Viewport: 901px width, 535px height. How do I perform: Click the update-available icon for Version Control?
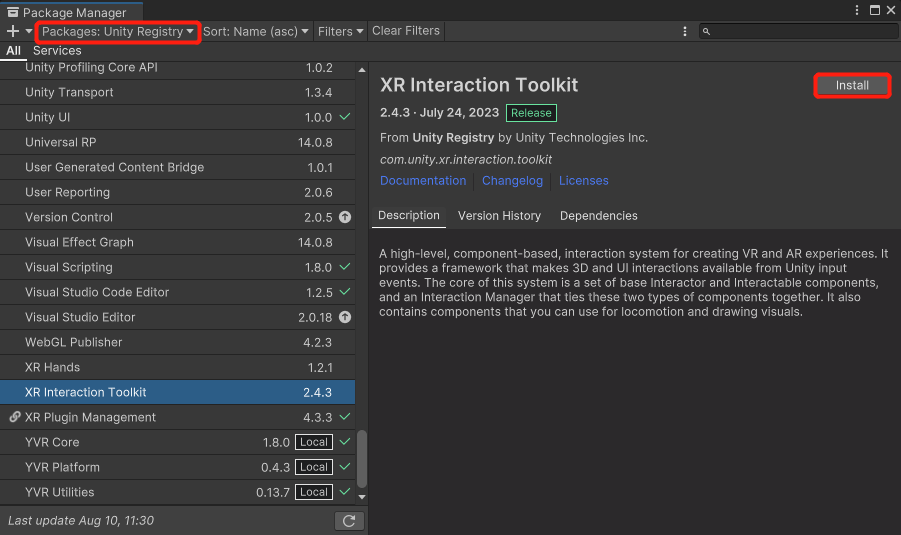pos(345,217)
